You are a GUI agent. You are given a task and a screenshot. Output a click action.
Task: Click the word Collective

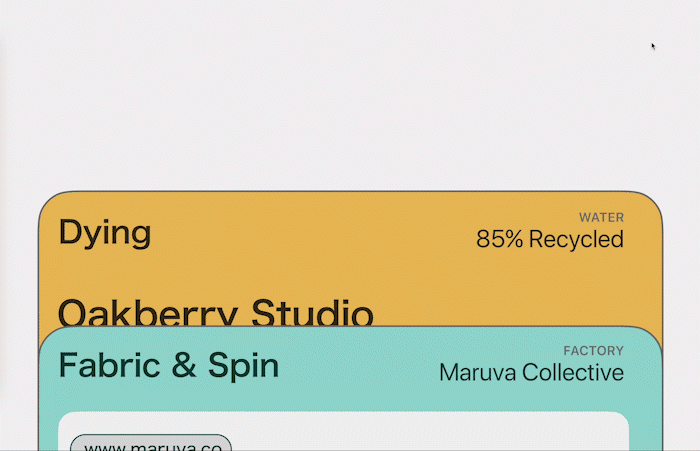(x=573, y=372)
